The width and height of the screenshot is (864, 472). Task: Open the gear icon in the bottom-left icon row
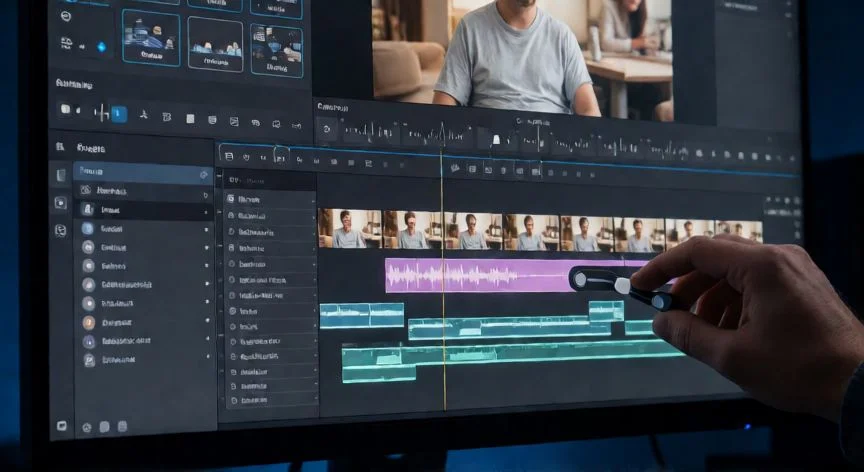click(87, 427)
